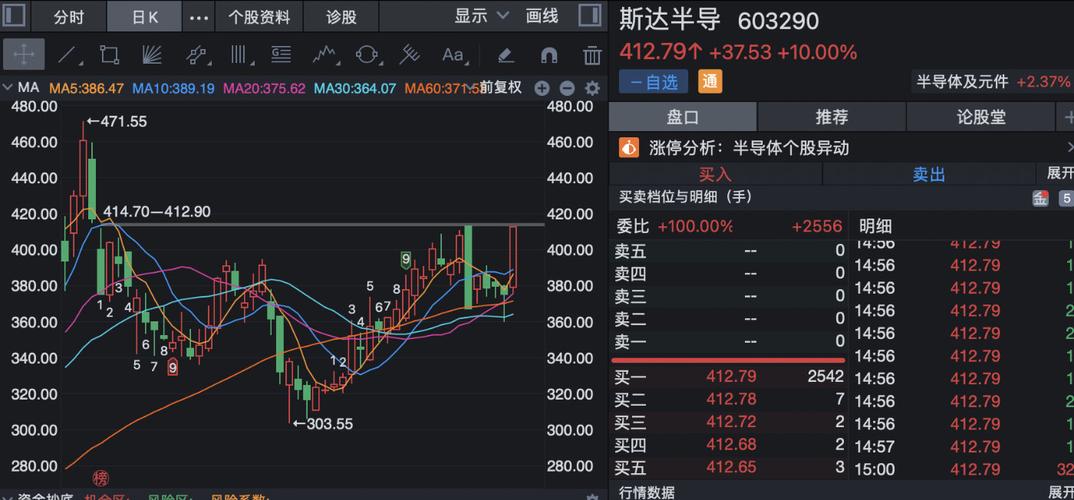
Task: Zoom in chart with plus icon
Action: pyautogui.click(x=542, y=88)
